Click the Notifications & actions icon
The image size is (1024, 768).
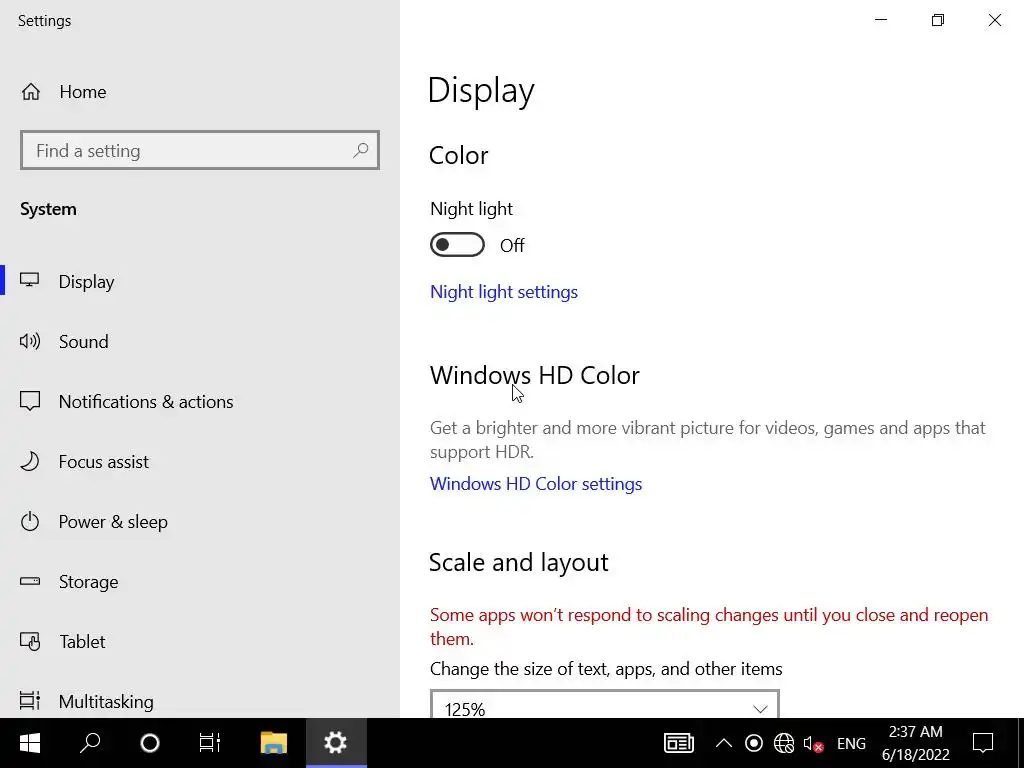pyautogui.click(x=30, y=401)
